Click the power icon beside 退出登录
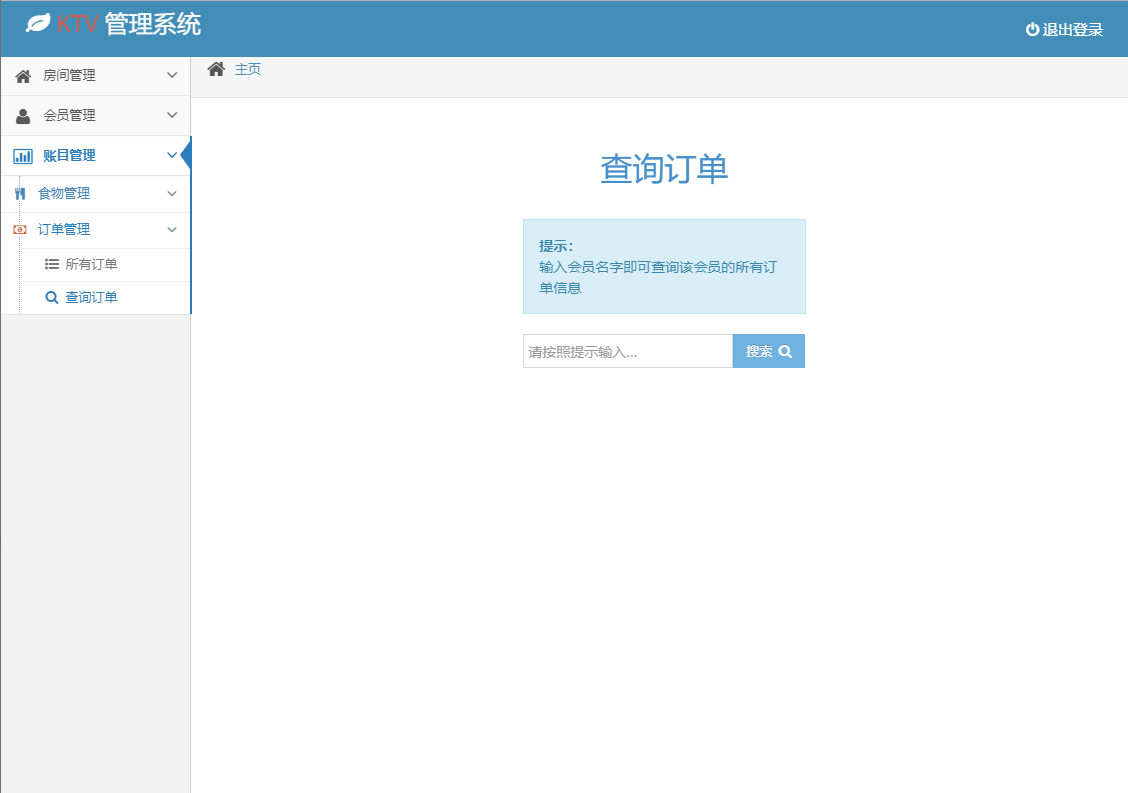The height and width of the screenshot is (793, 1128). (1031, 29)
